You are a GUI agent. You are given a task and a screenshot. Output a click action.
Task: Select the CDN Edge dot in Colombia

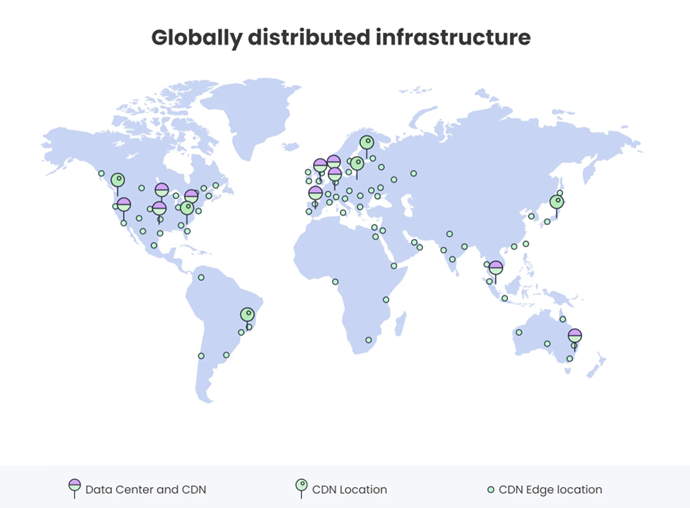coord(201,278)
